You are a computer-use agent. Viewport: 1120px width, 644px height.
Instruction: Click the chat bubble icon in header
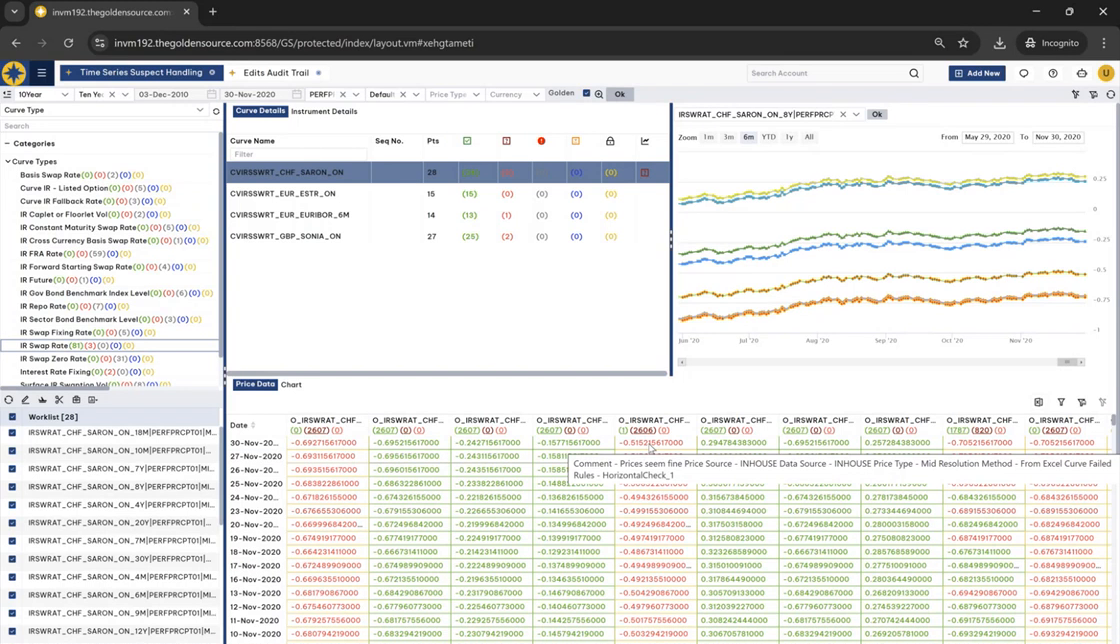1023,73
